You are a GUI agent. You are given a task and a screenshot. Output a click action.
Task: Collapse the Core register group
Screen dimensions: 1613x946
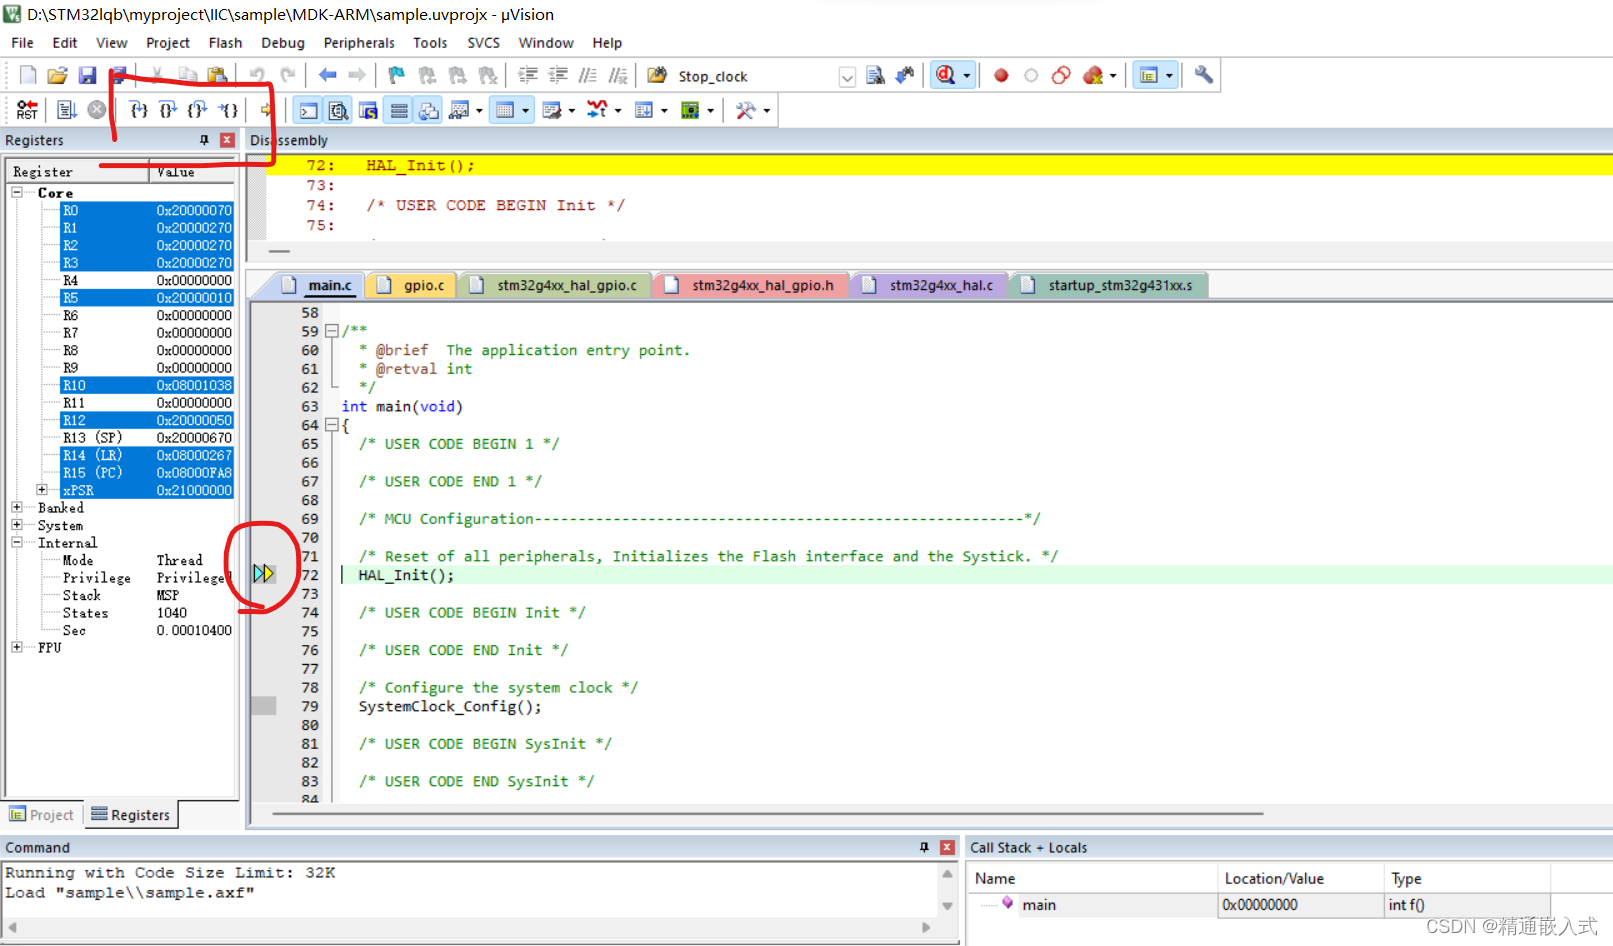(x=17, y=192)
